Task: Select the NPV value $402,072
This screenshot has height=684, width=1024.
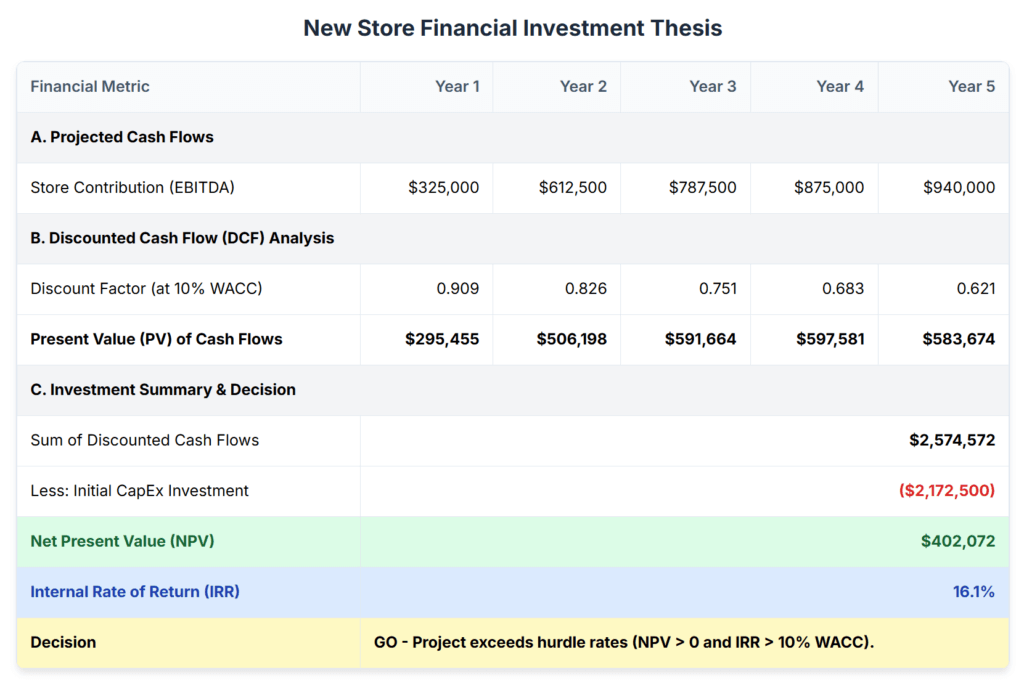Action: [x=958, y=541]
